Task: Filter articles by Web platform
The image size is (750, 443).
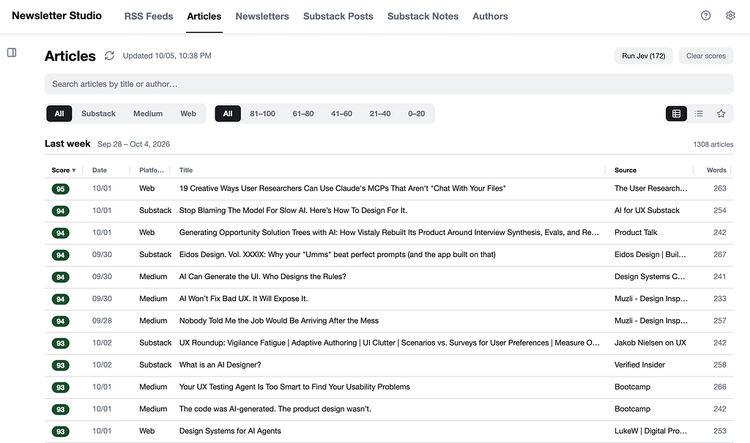Action: tap(188, 113)
